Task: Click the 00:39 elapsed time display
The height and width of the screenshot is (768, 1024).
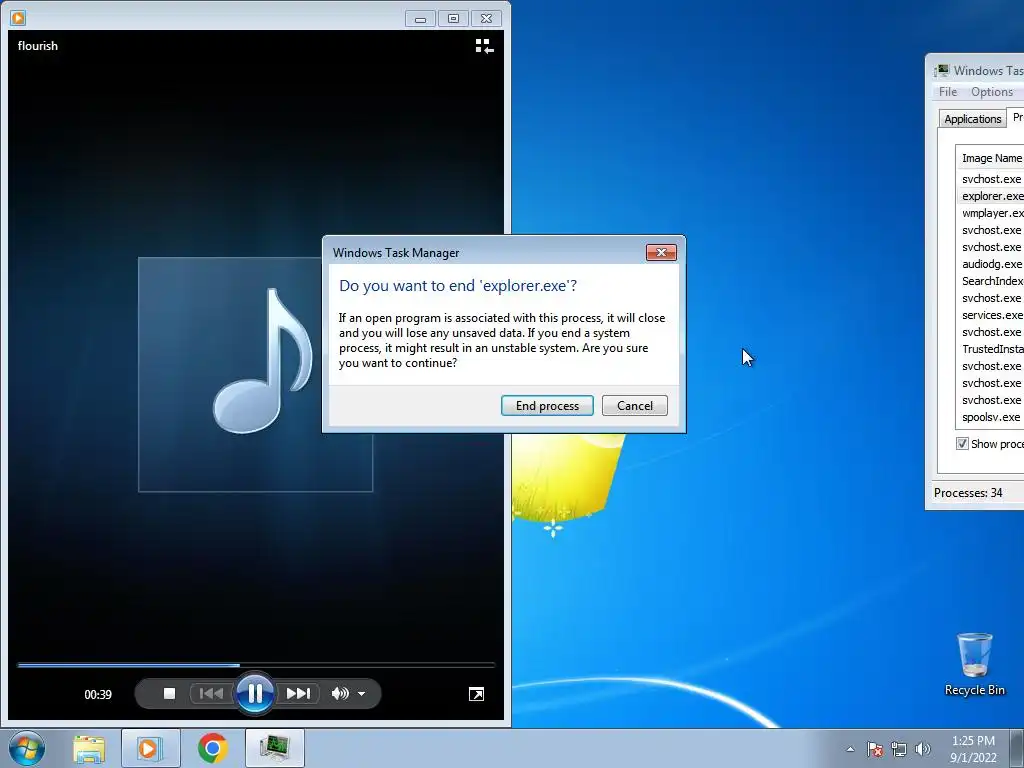Action: [x=98, y=694]
